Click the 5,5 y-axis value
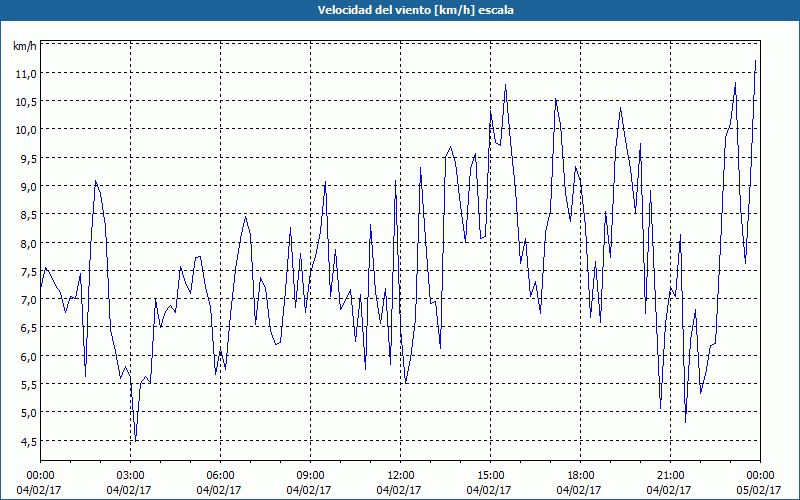 (x=29, y=384)
